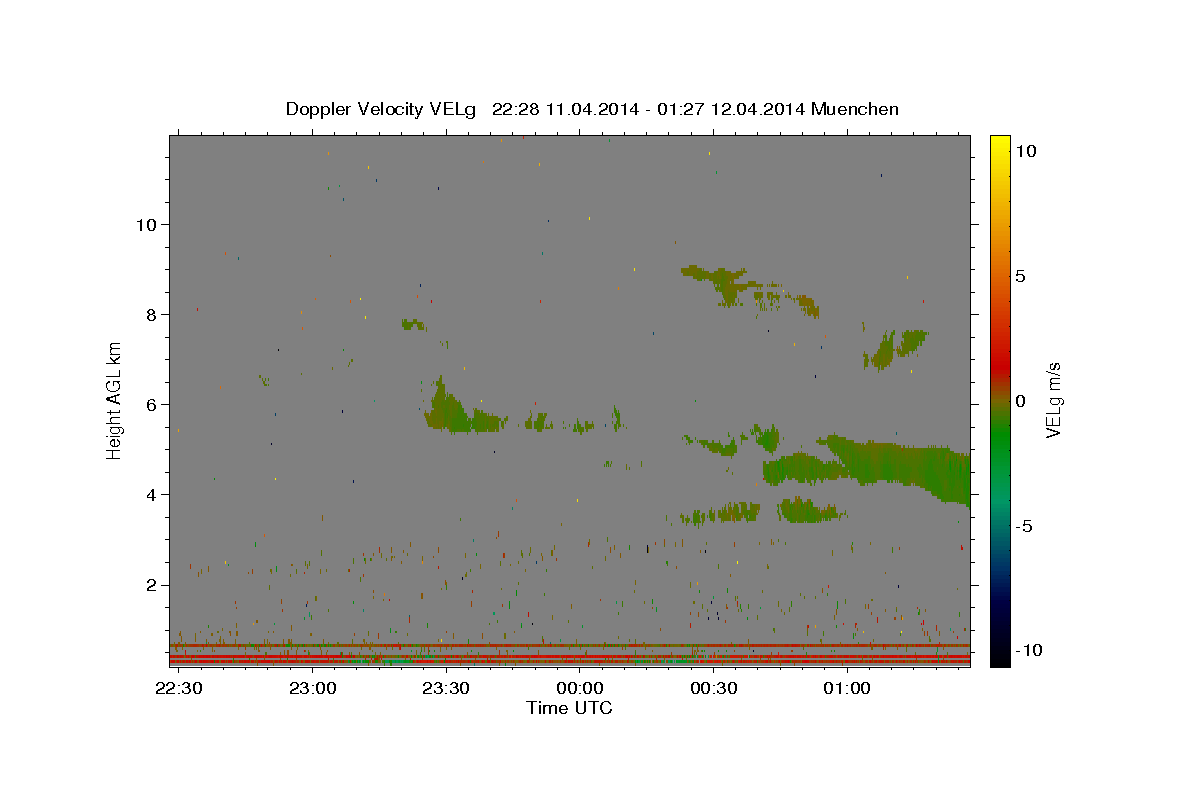Click the 00:00 time tick label
1200x800 pixels.
coord(579,688)
